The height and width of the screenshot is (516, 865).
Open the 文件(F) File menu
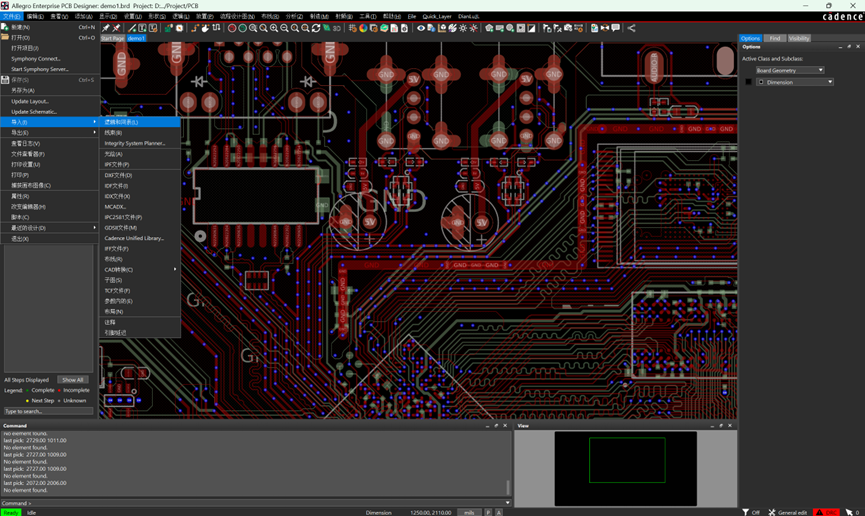tap(12, 17)
